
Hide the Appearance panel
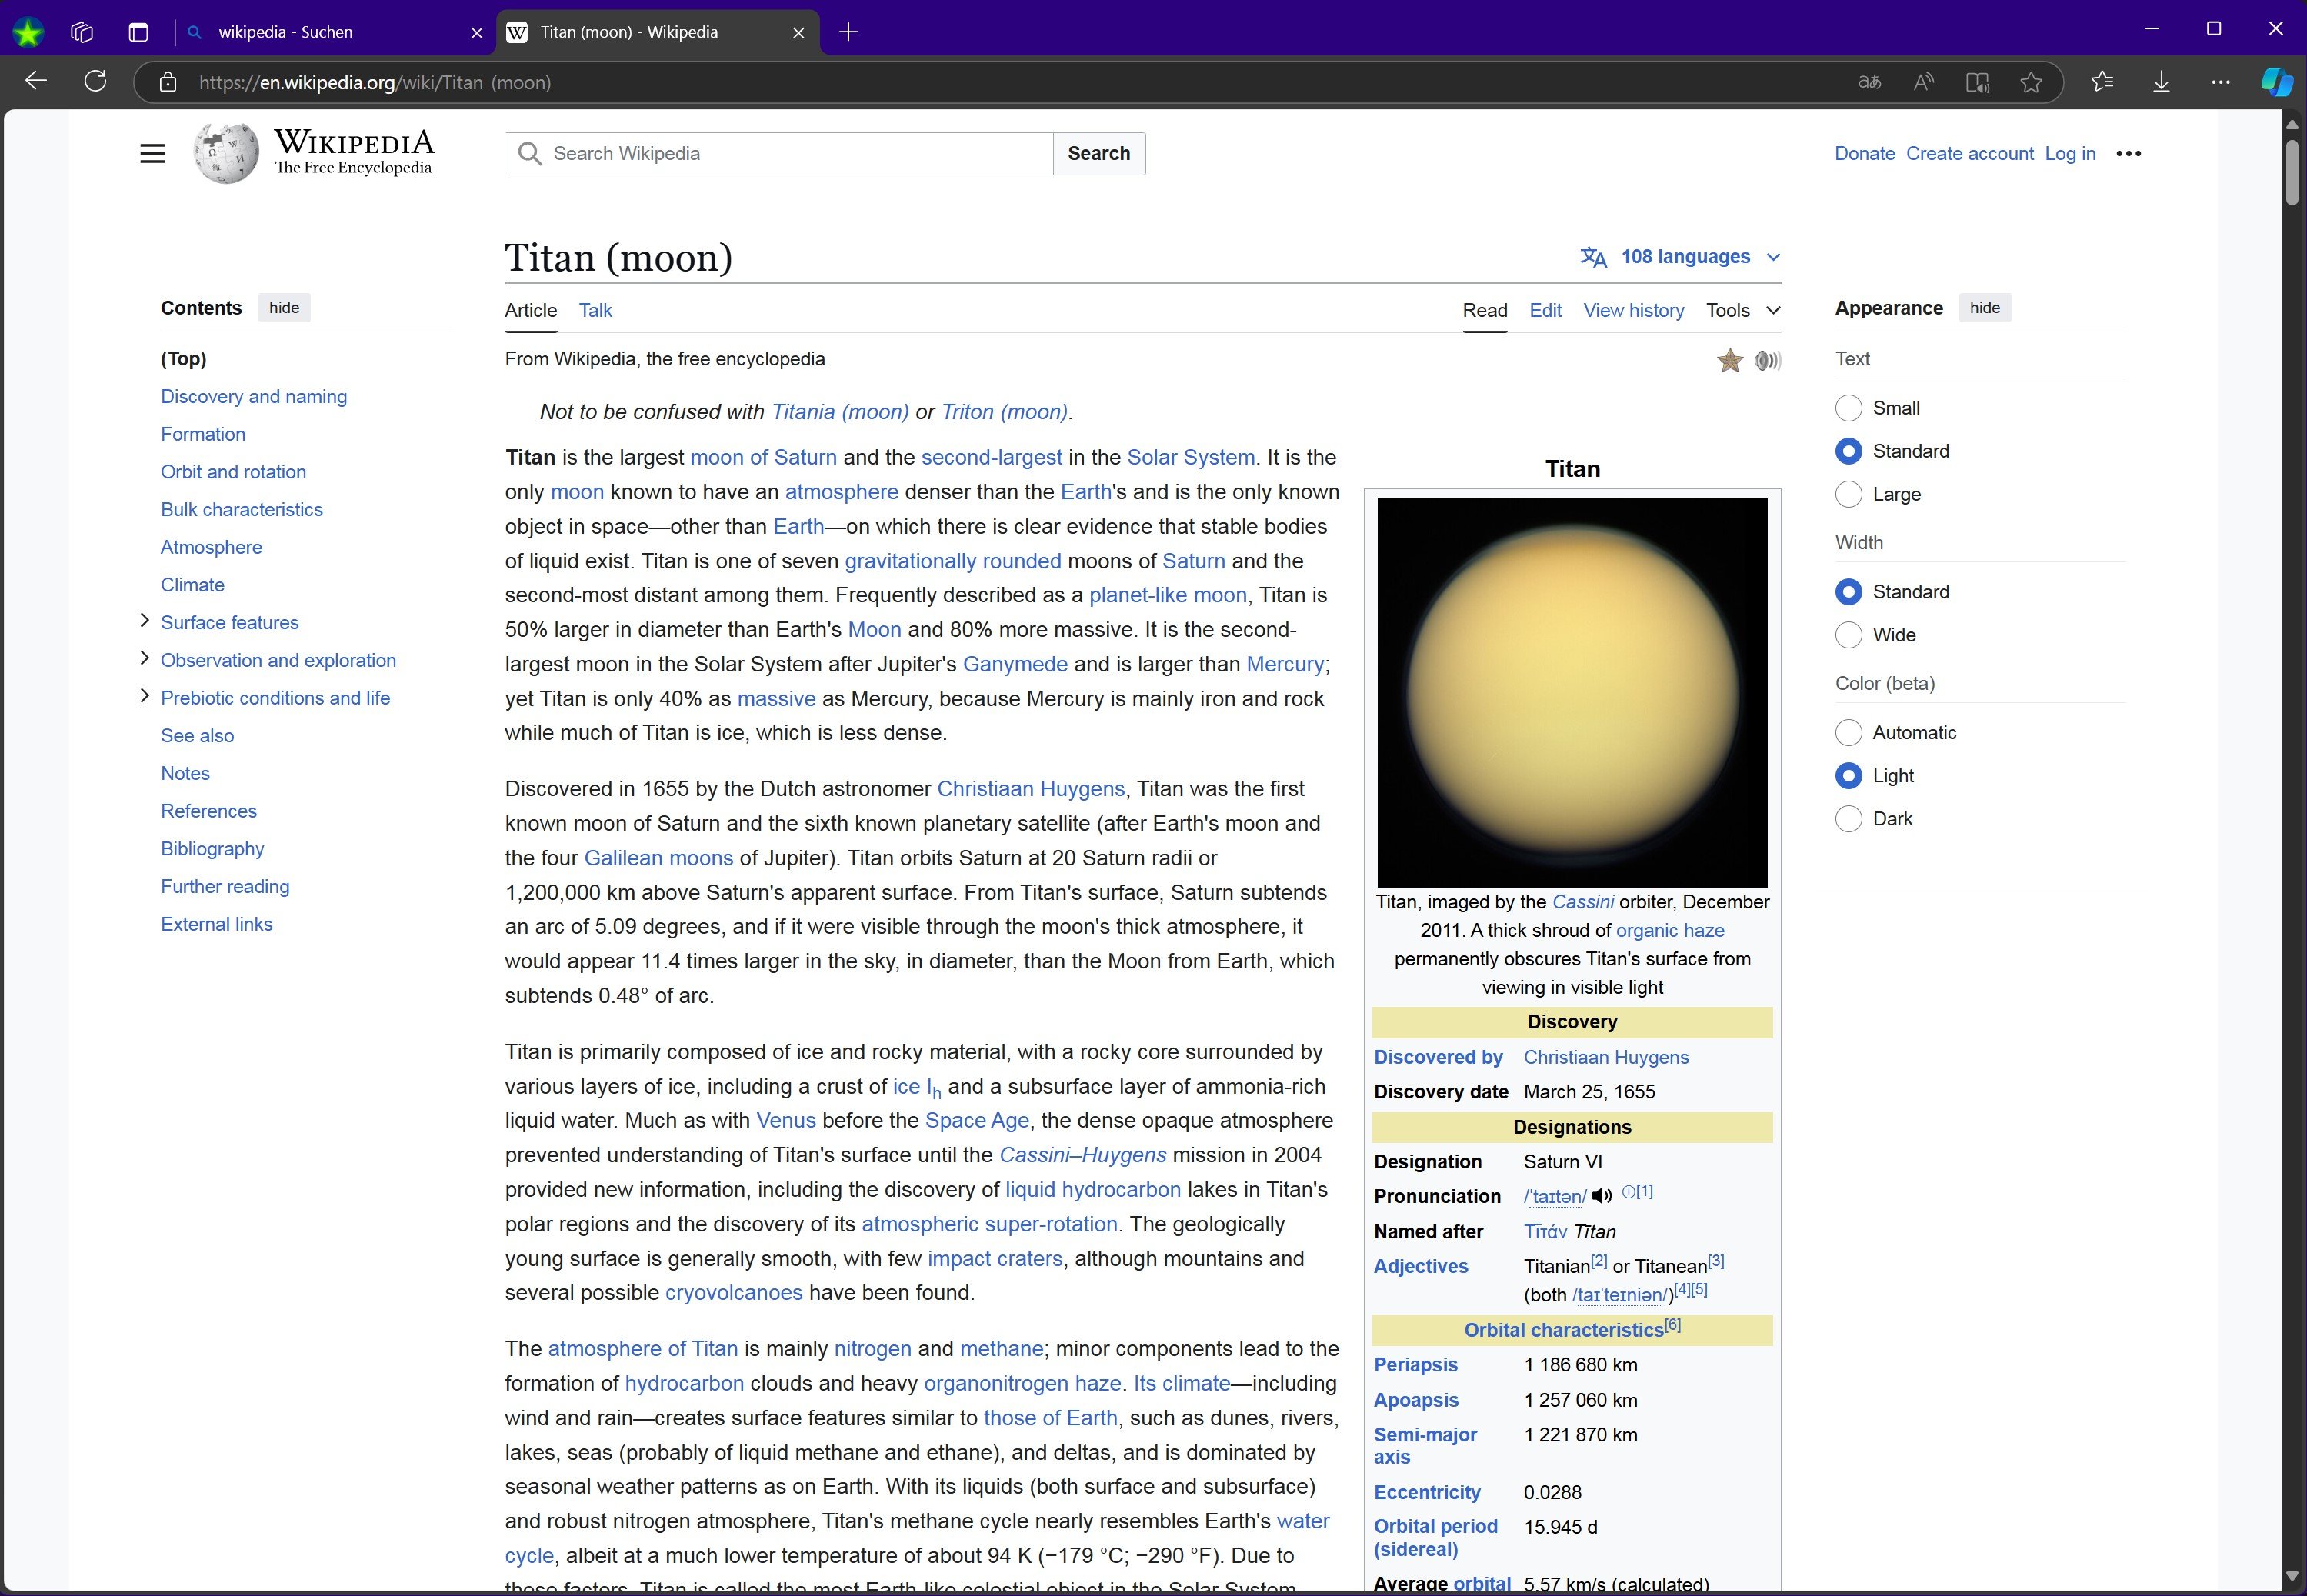pos(1984,308)
